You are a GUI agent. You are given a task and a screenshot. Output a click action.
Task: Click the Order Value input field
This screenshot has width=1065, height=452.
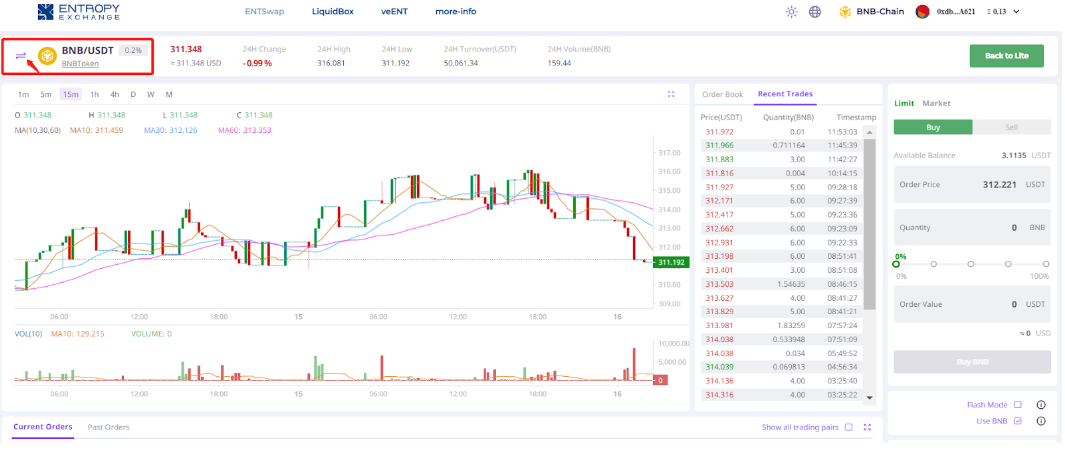[972, 305]
